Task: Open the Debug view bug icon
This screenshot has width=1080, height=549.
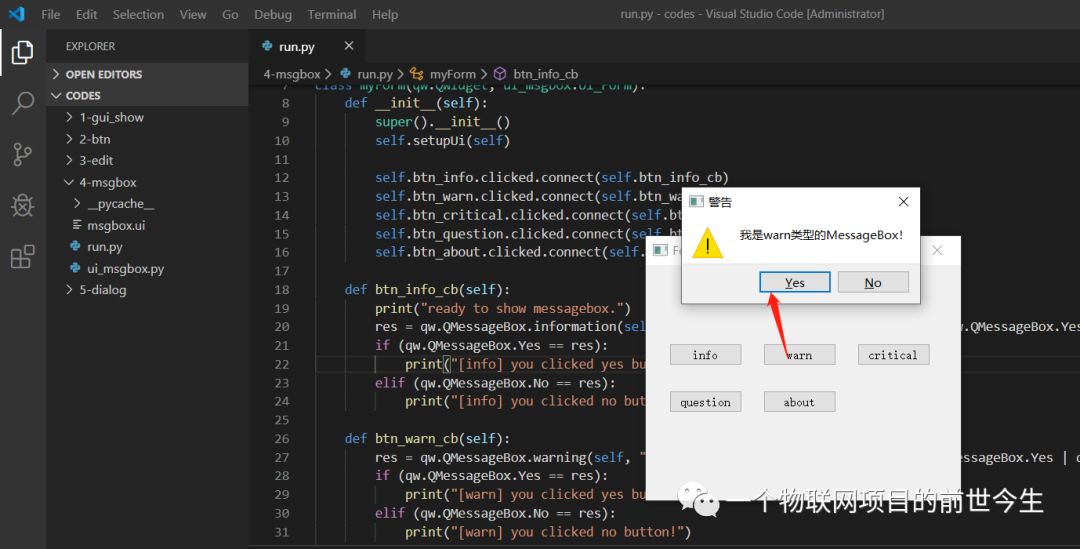Action: 22,205
